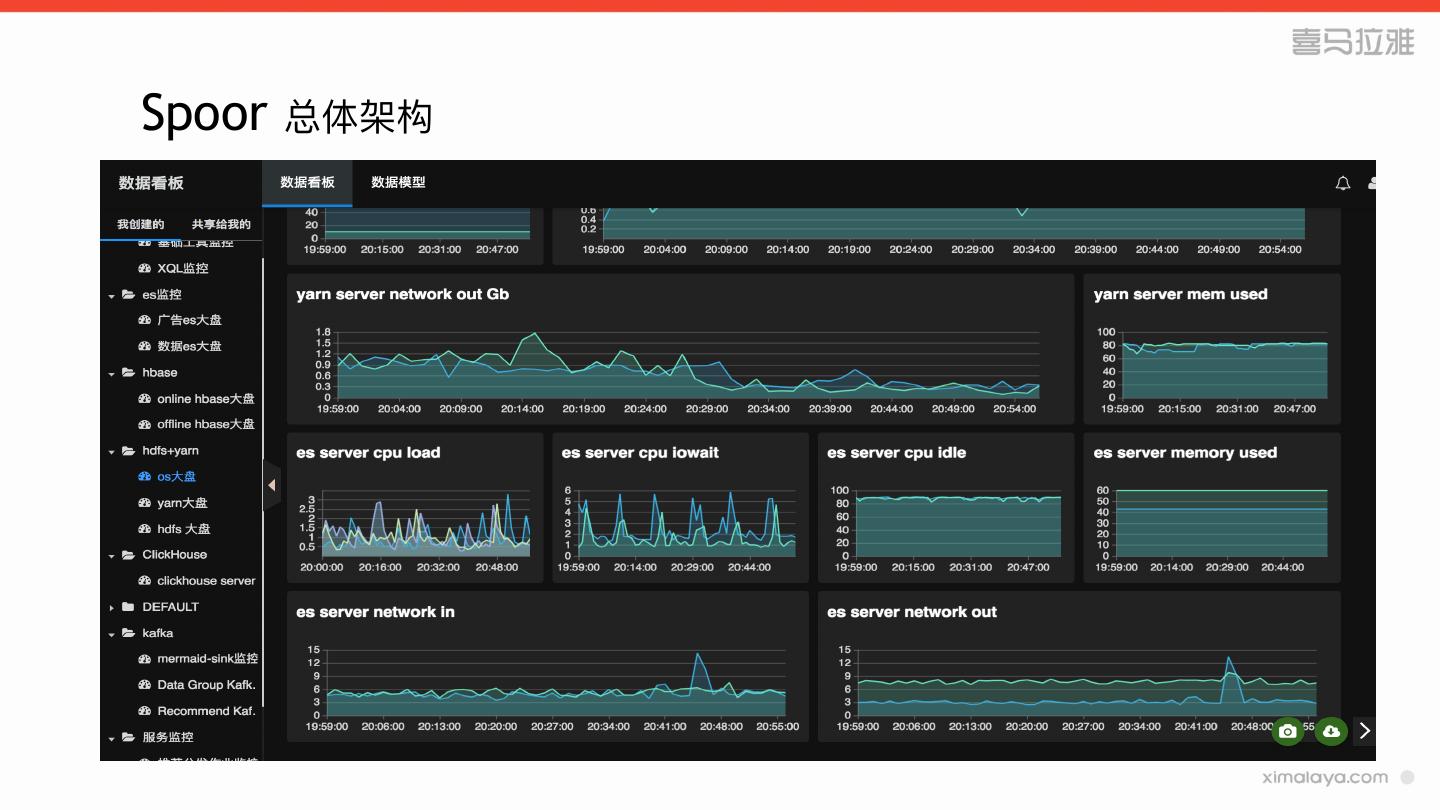The height and width of the screenshot is (810, 1440).
Task: Collapse the hdfs+yarn folder arrow
Action: coord(112,452)
